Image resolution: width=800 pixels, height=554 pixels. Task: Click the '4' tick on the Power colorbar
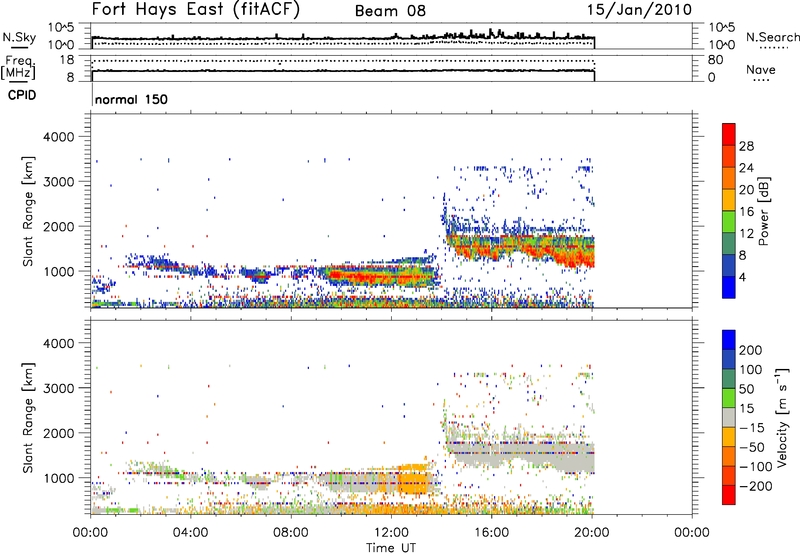pyautogui.click(x=743, y=277)
